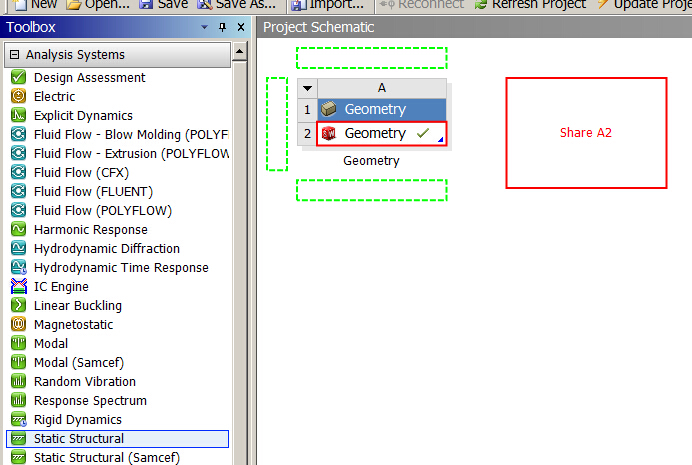Click the green checkmark in cell A2
692x465 pixels.
pos(423,132)
